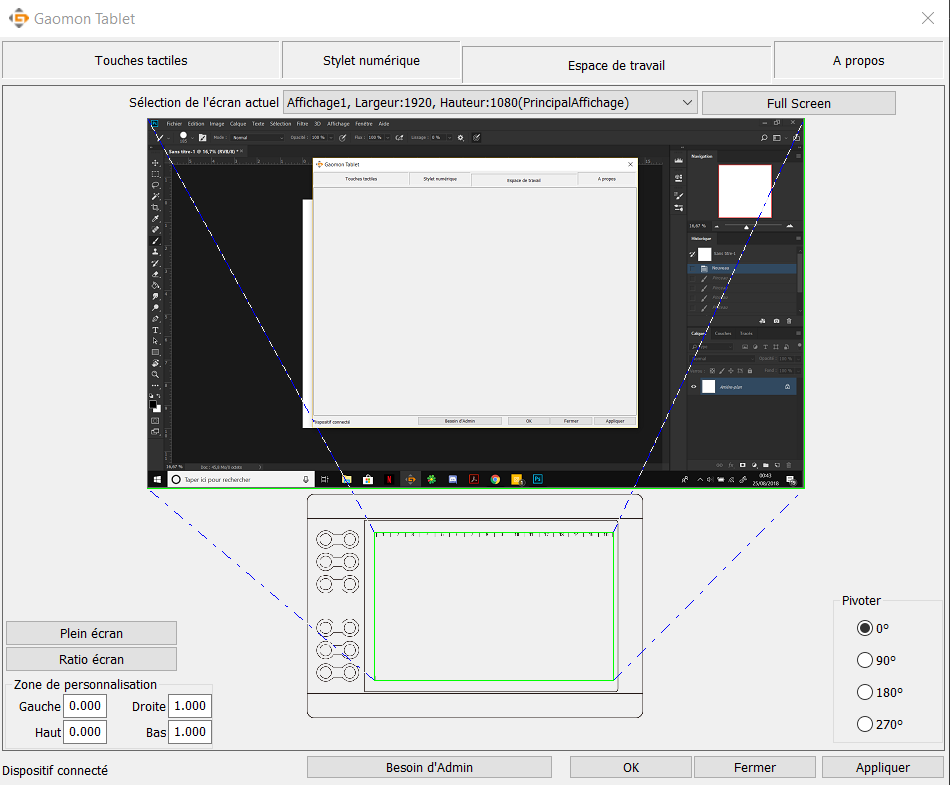Go to the A propos tab

(x=858, y=61)
